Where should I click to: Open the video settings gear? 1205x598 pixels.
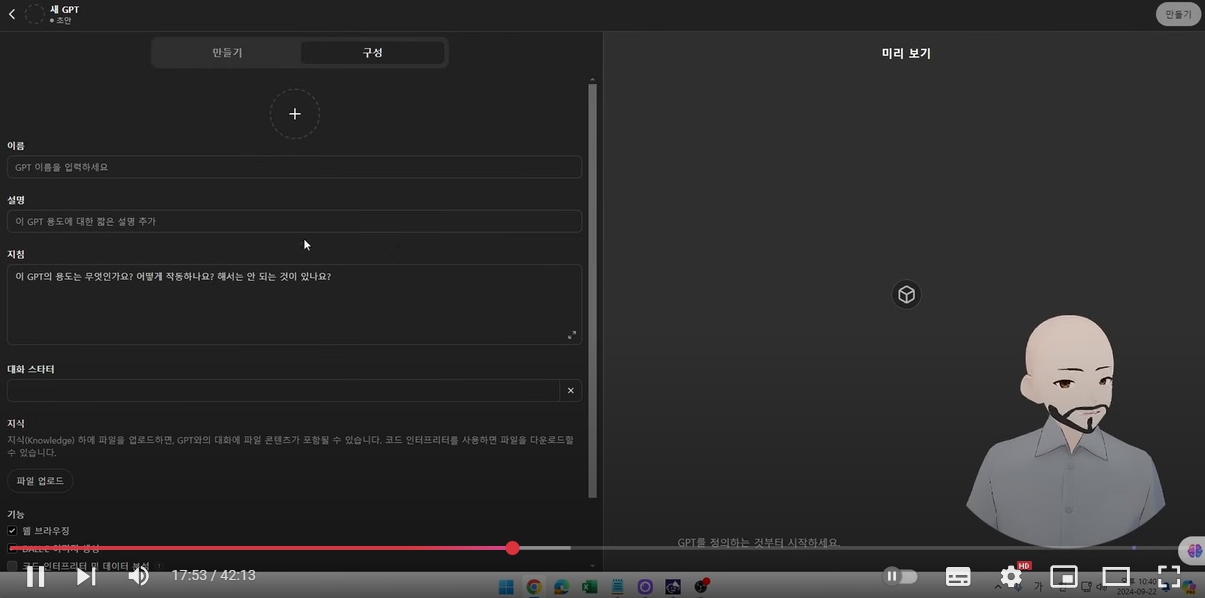coord(1011,577)
